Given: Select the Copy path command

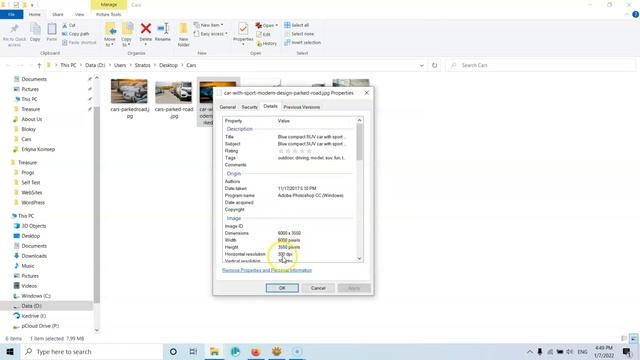Looking at the screenshot, I should tap(76, 34).
